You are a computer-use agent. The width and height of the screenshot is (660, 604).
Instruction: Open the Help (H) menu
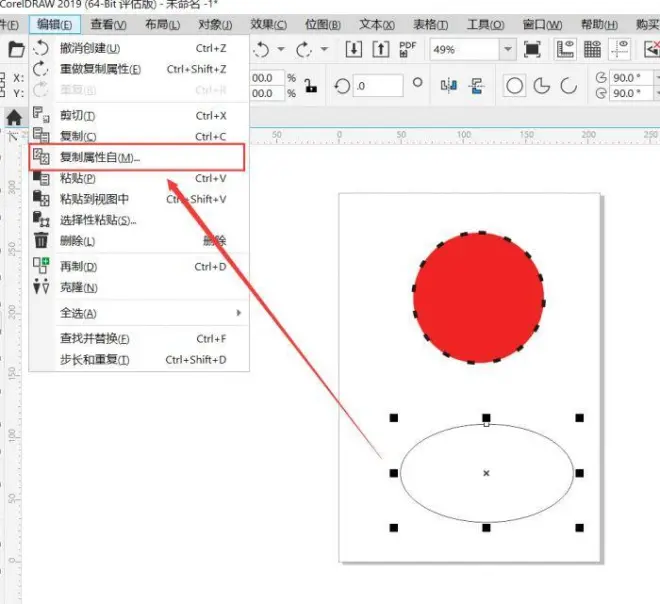[x=599, y=25]
